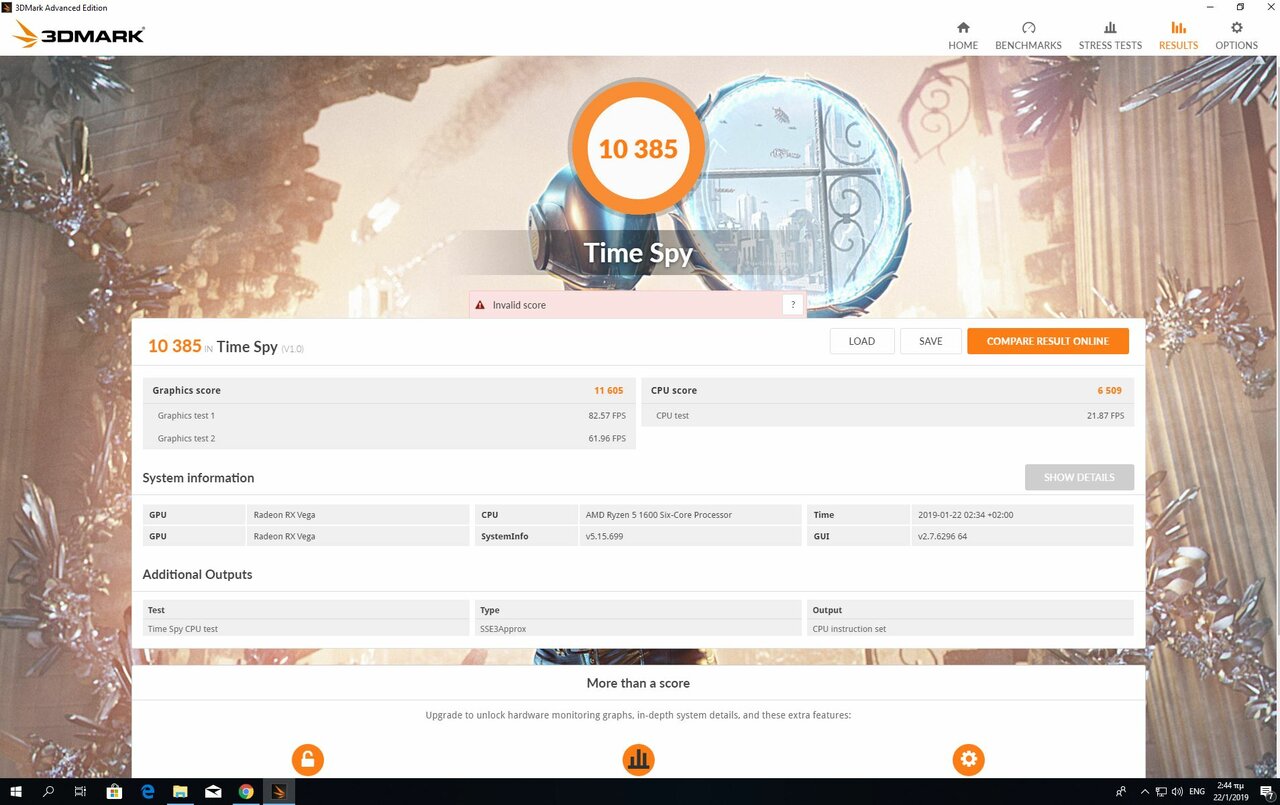1280x805 pixels.
Task: Open the invalid score help question mark
Action: [x=793, y=305]
